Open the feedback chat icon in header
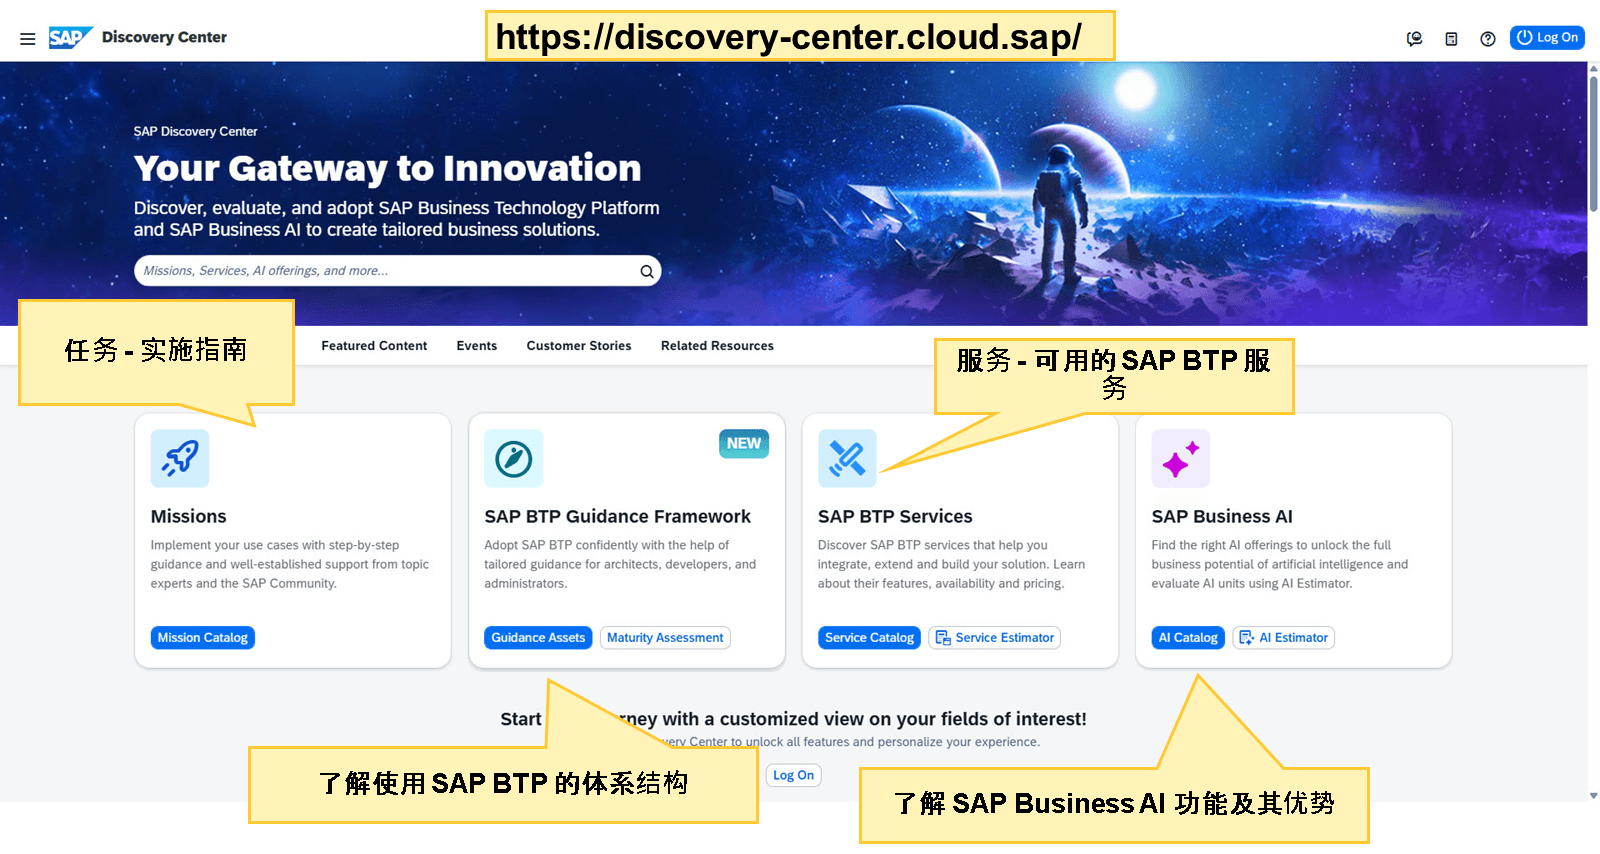1600x854 pixels. [x=1415, y=39]
